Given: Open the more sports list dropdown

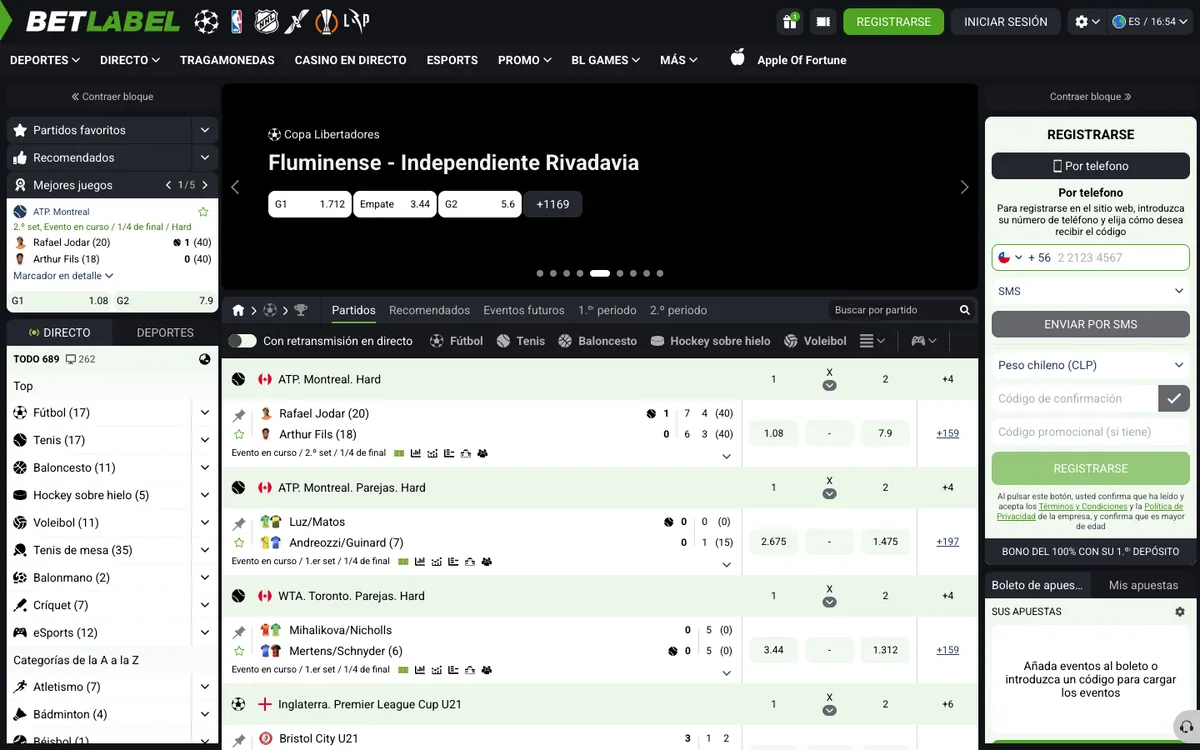Looking at the screenshot, I should [x=872, y=341].
